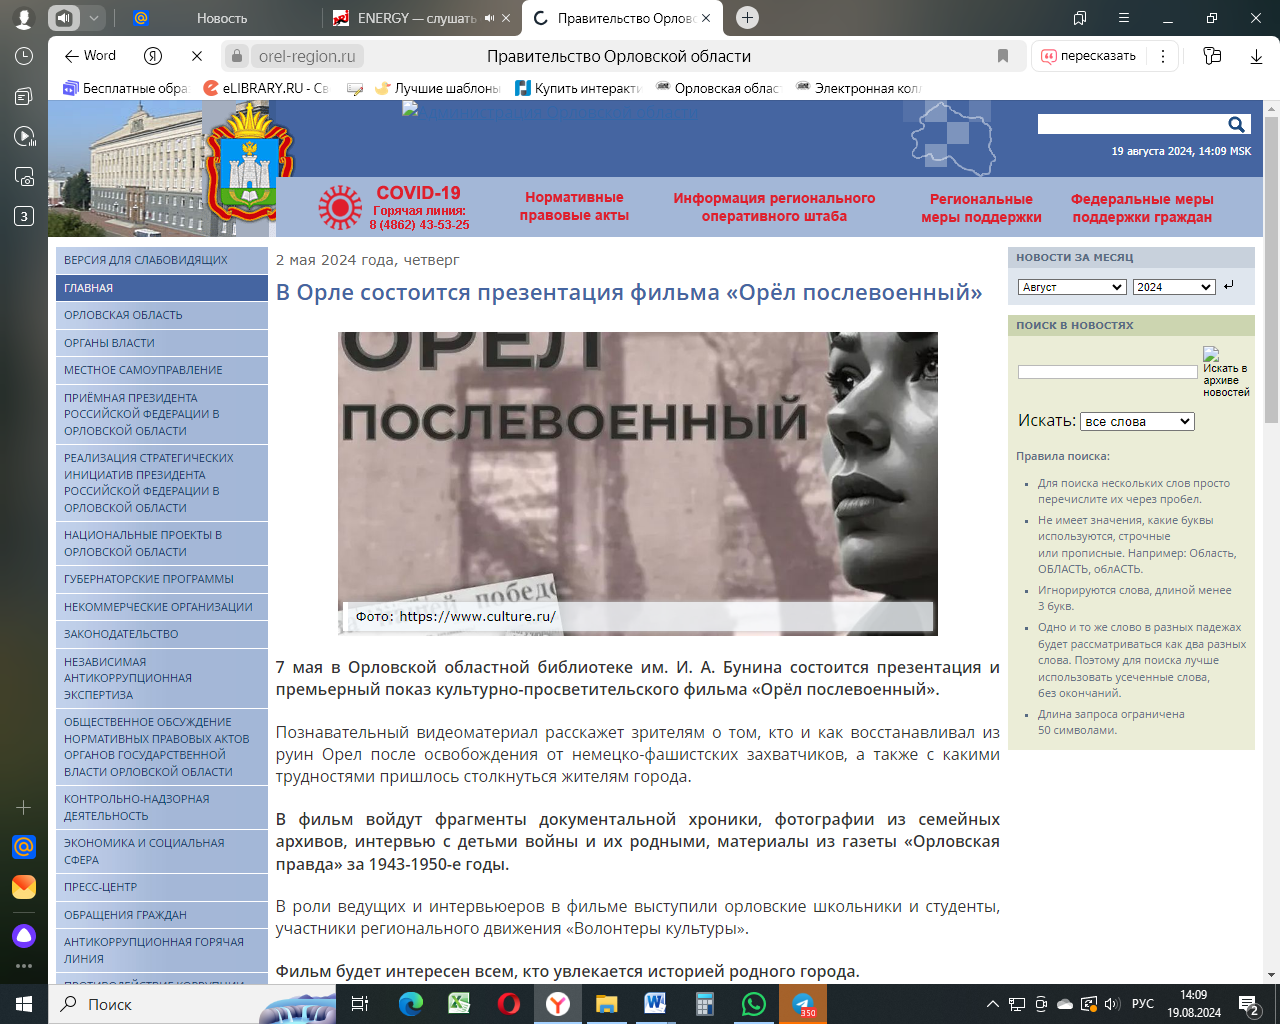Toggle the sound button in title bar
The image size is (1280, 1024).
tap(64, 18)
